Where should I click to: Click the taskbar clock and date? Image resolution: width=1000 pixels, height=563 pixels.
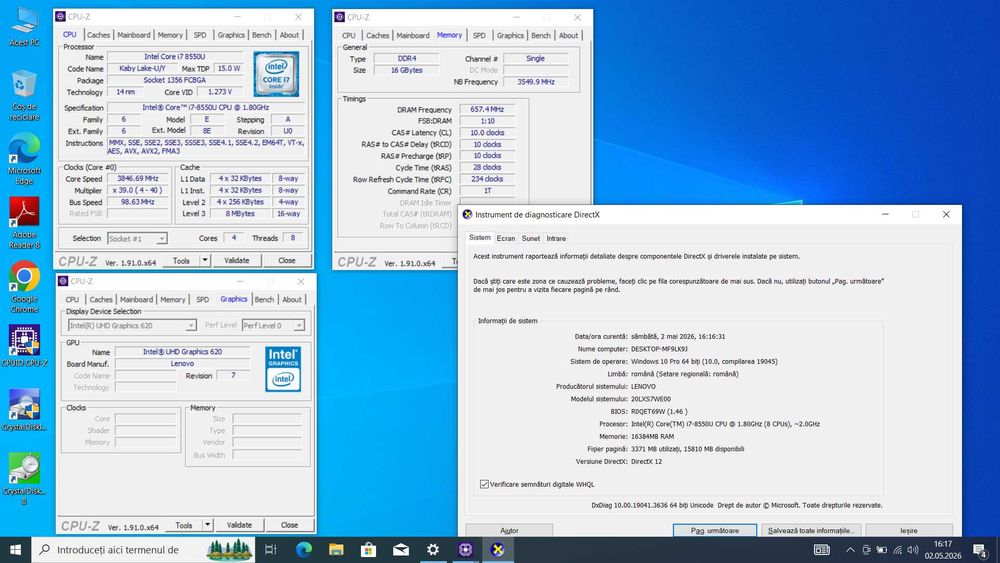click(943, 550)
